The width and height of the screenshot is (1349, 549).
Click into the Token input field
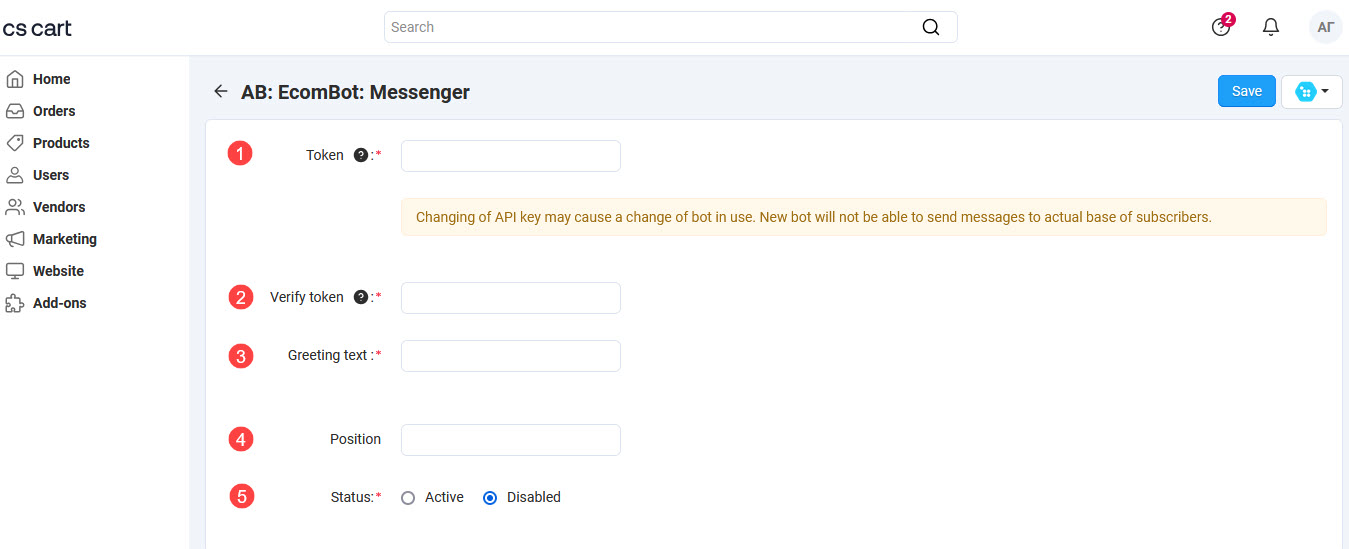point(511,156)
